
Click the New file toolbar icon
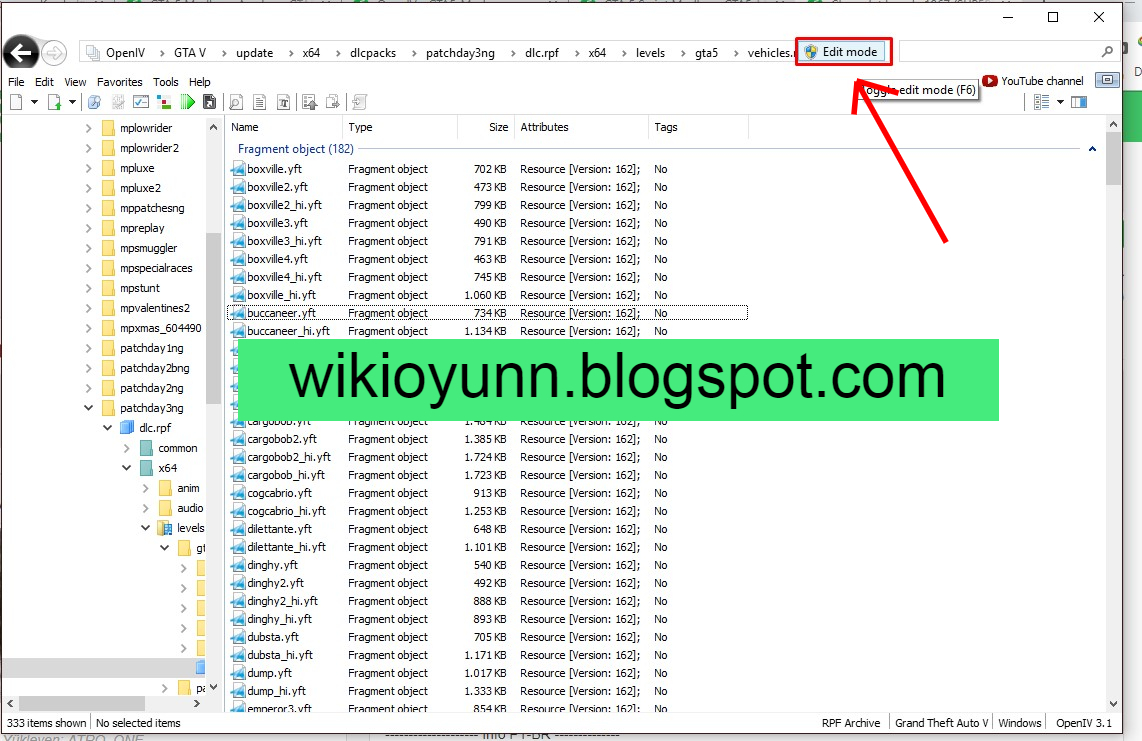click(x=16, y=102)
